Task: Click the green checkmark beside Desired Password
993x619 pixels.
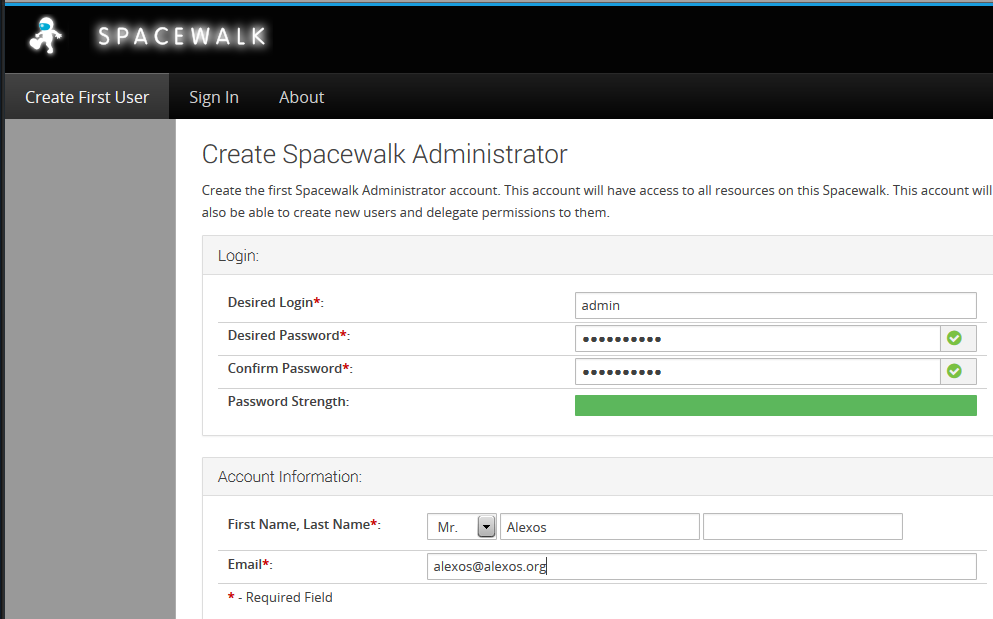Action: click(954, 338)
